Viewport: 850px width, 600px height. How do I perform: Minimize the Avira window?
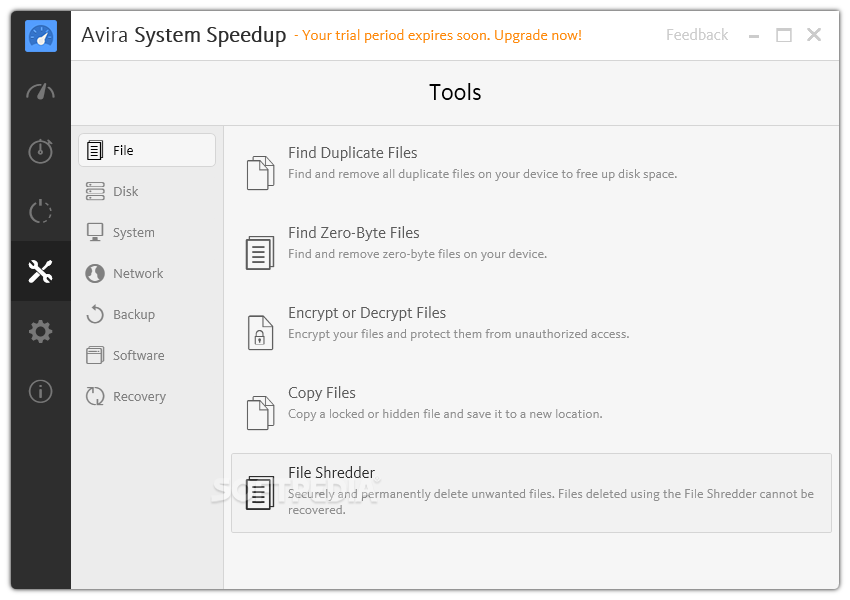[754, 36]
